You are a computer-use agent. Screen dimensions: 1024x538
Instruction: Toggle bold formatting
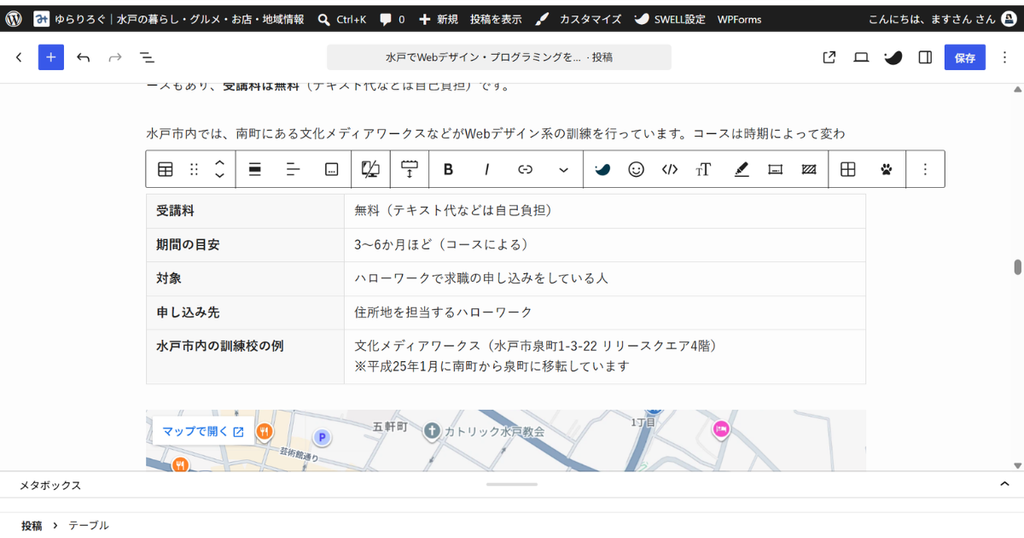point(448,169)
